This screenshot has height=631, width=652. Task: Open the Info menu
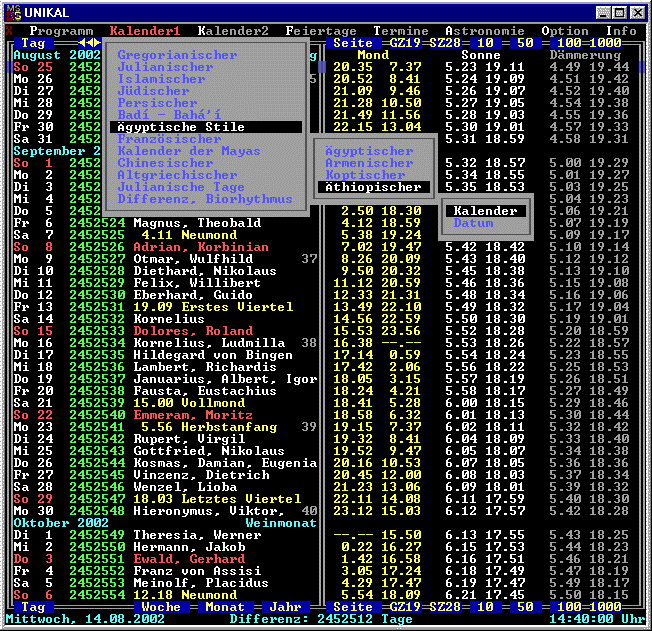pyautogui.click(x=621, y=31)
